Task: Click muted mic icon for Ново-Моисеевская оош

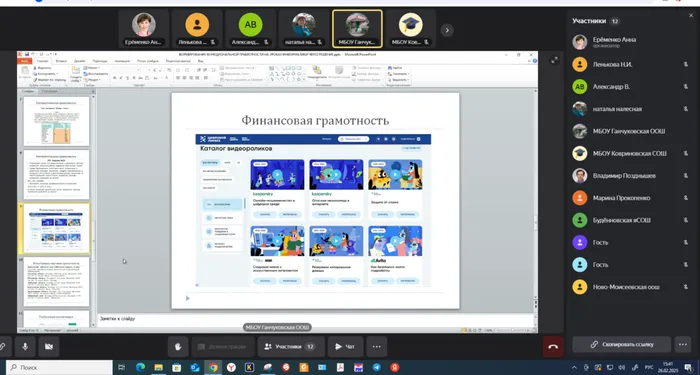Action: 686,287
